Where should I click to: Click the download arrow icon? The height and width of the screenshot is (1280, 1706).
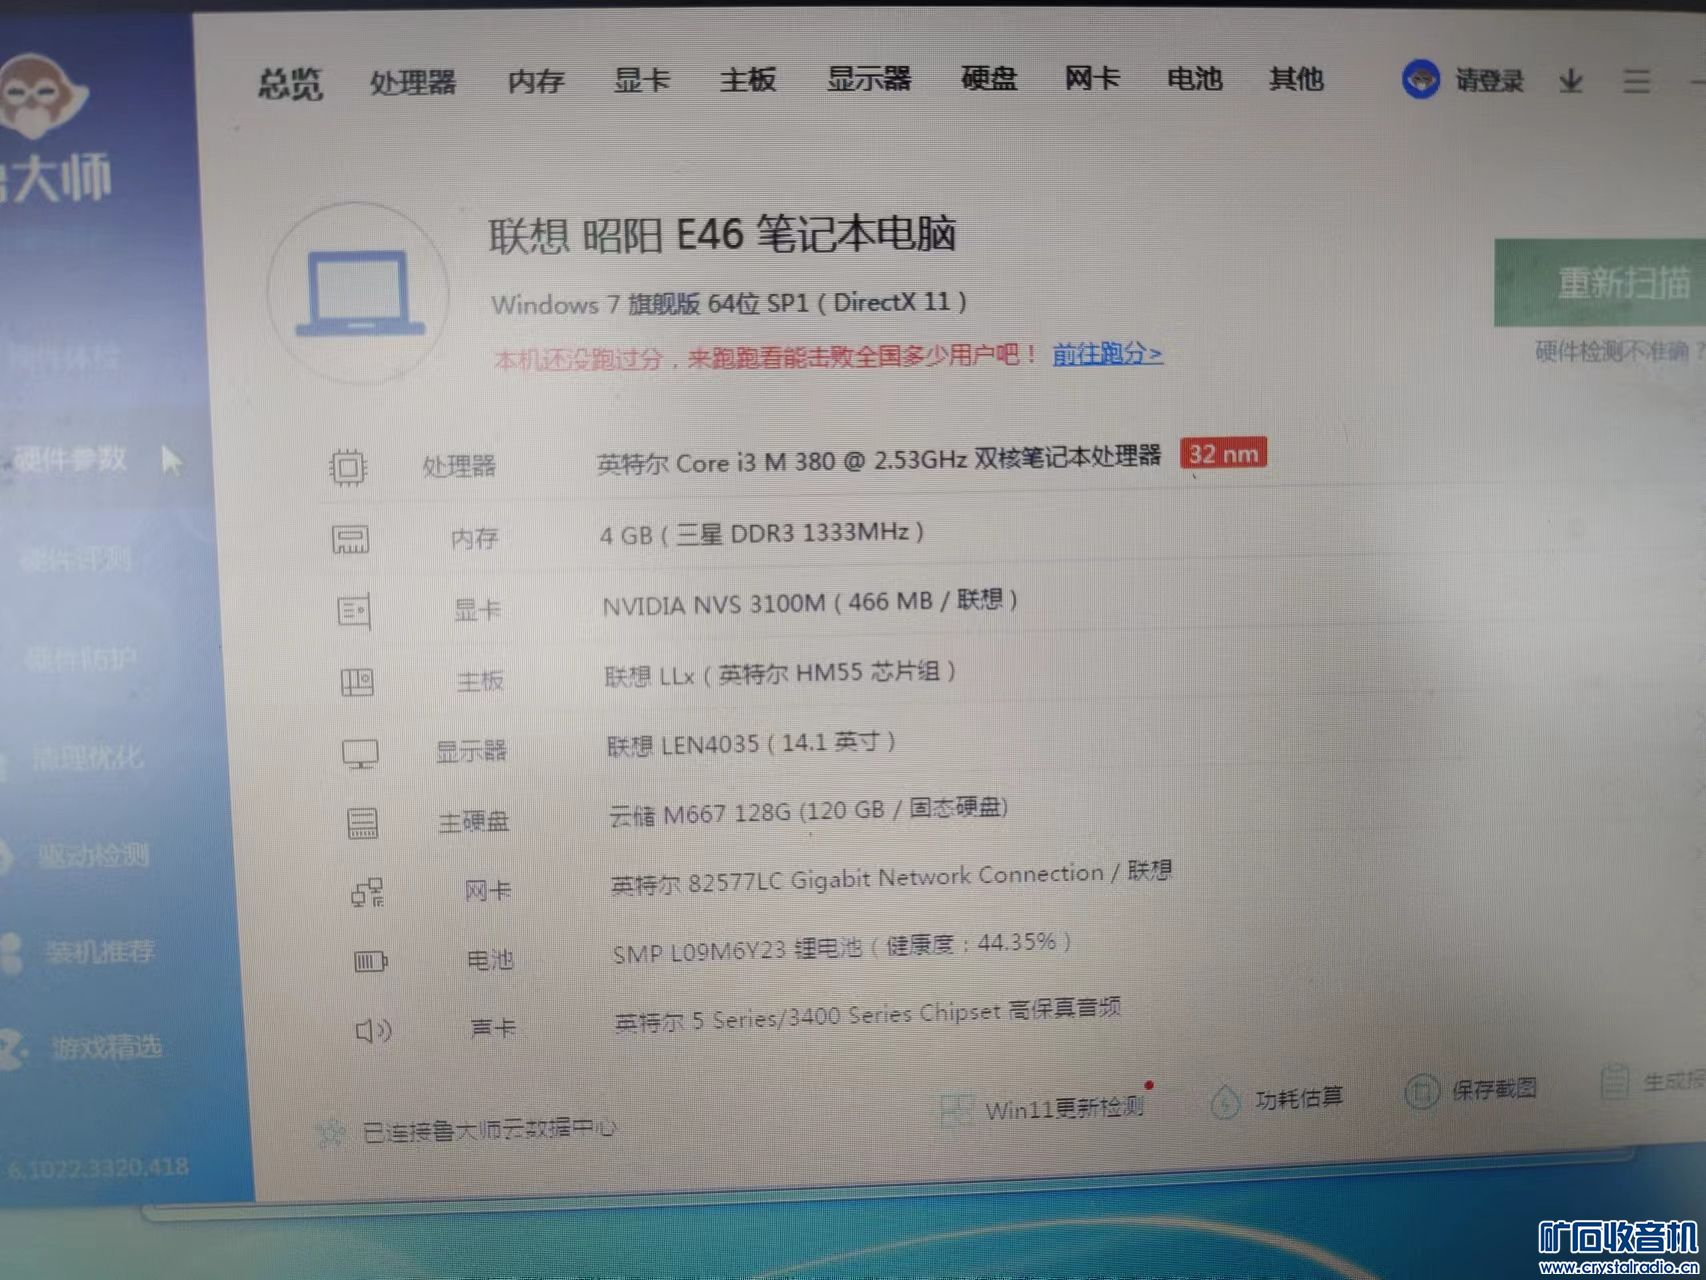[1571, 82]
